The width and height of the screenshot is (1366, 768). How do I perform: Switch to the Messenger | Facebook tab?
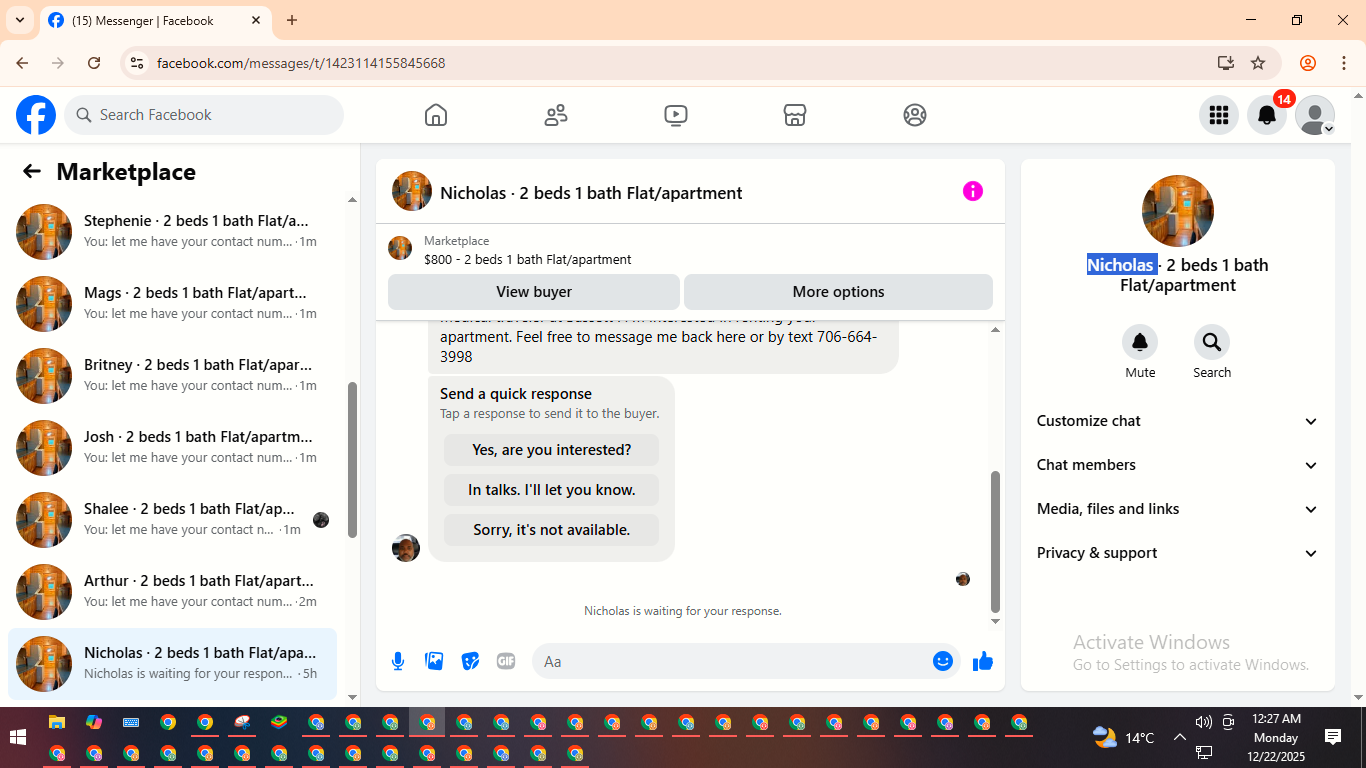155,20
